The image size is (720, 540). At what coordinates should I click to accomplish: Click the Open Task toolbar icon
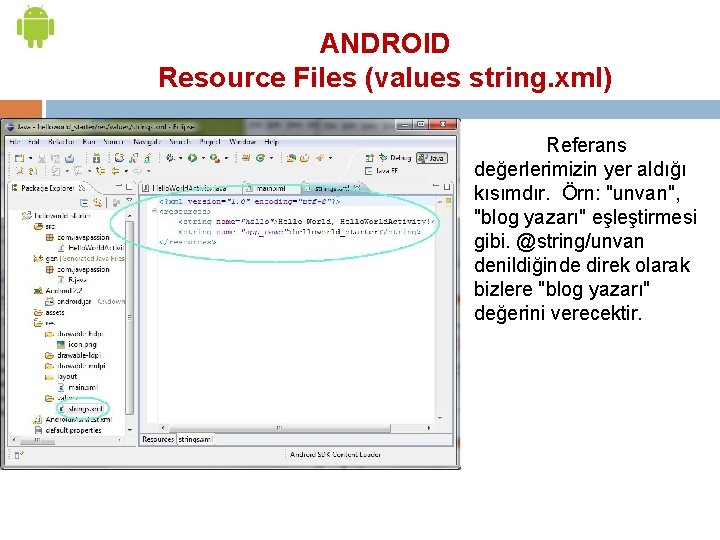[304, 158]
